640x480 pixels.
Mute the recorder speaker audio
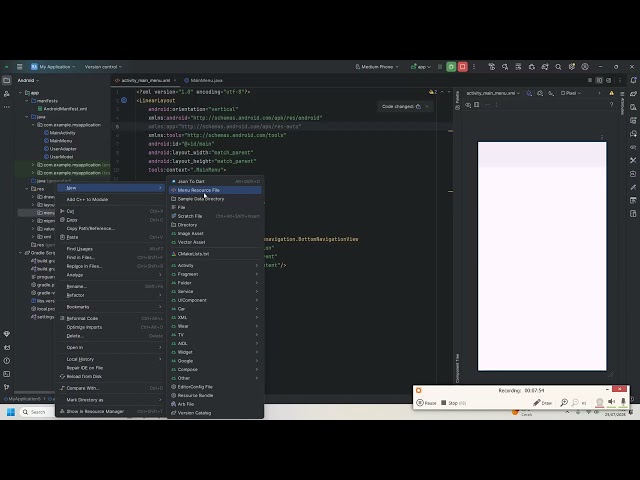click(x=611, y=402)
